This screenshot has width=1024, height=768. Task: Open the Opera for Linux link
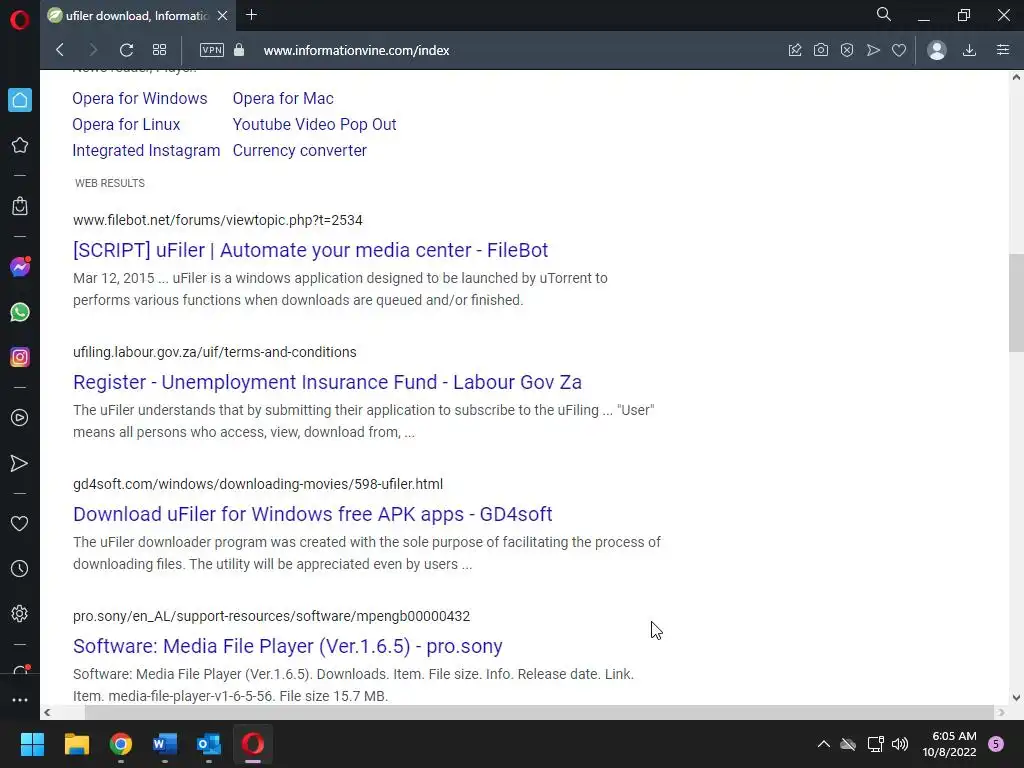[126, 125]
